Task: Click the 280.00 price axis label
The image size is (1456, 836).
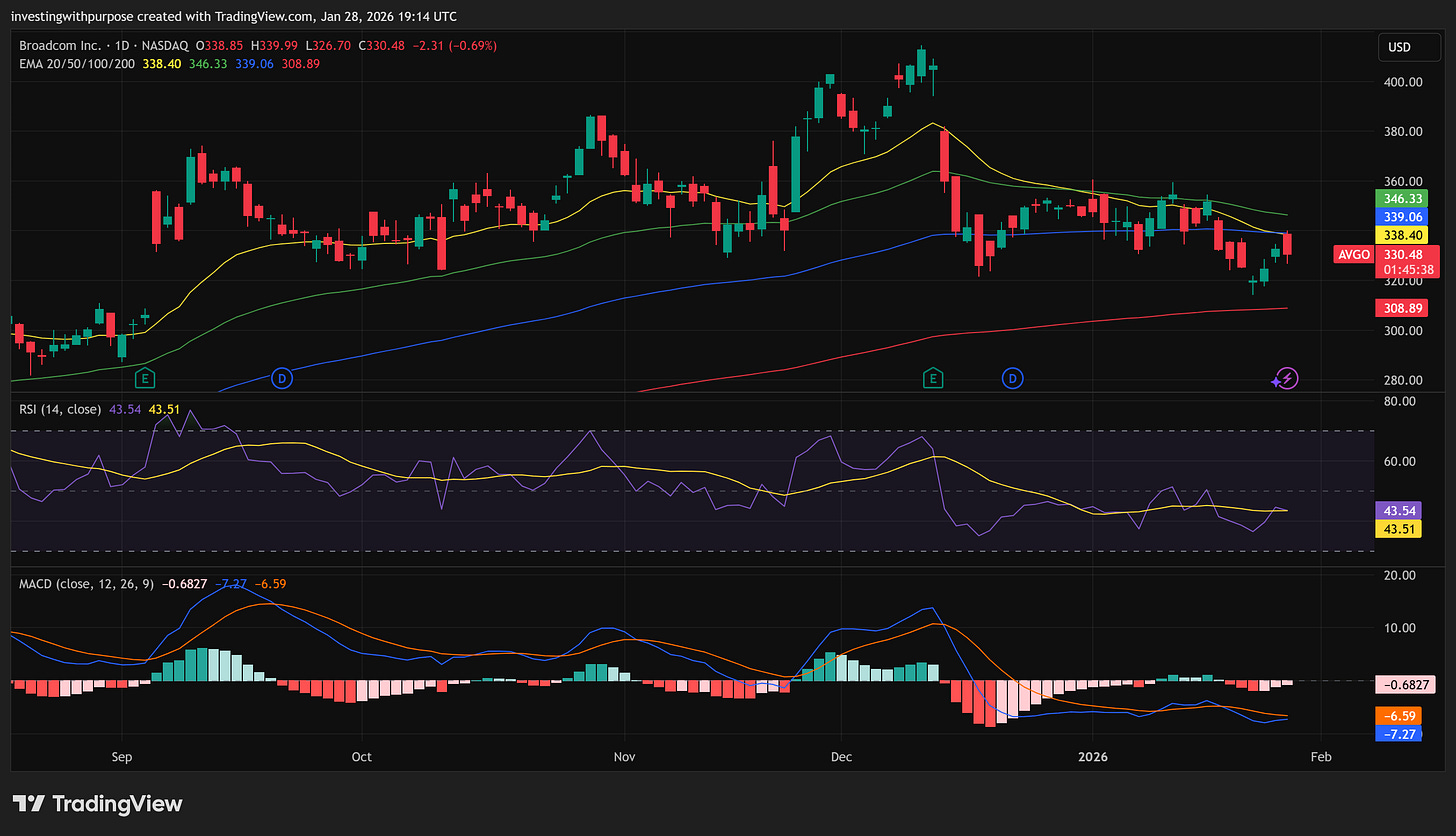Action: click(x=1402, y=381)
